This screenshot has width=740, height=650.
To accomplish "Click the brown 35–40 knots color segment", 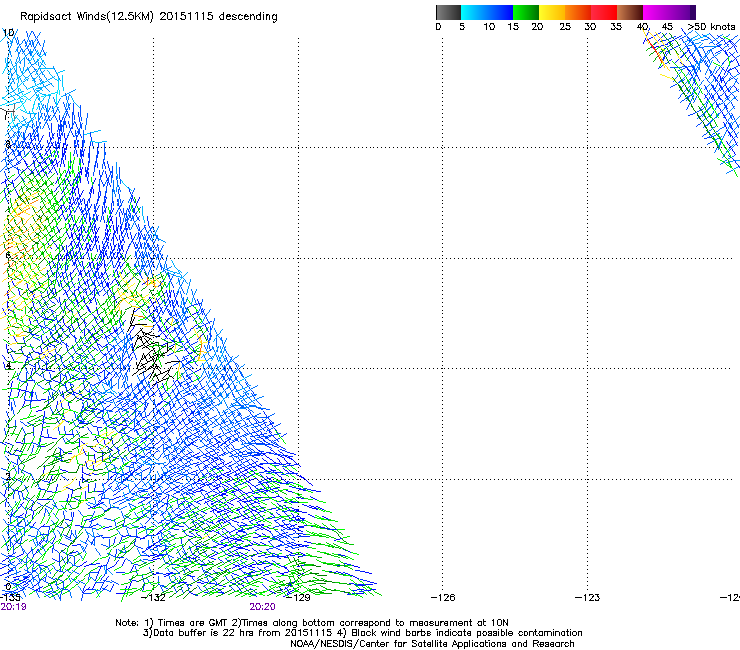I will tap(630, 12).
